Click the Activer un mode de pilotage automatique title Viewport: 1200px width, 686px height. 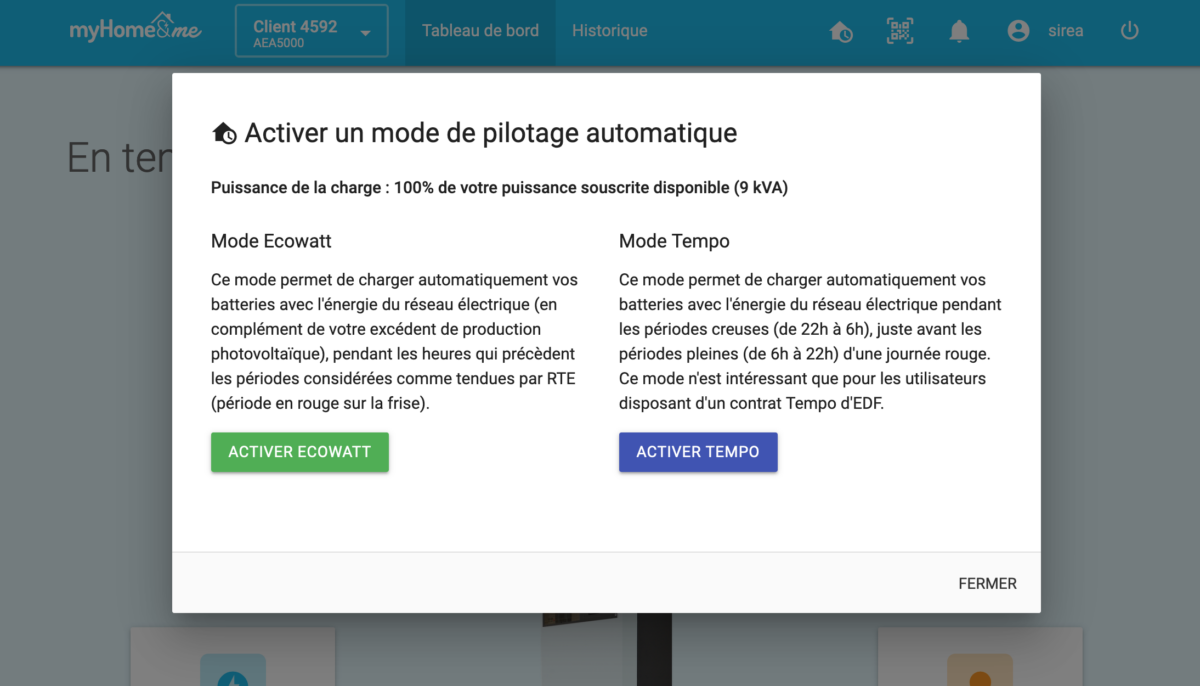491,132
